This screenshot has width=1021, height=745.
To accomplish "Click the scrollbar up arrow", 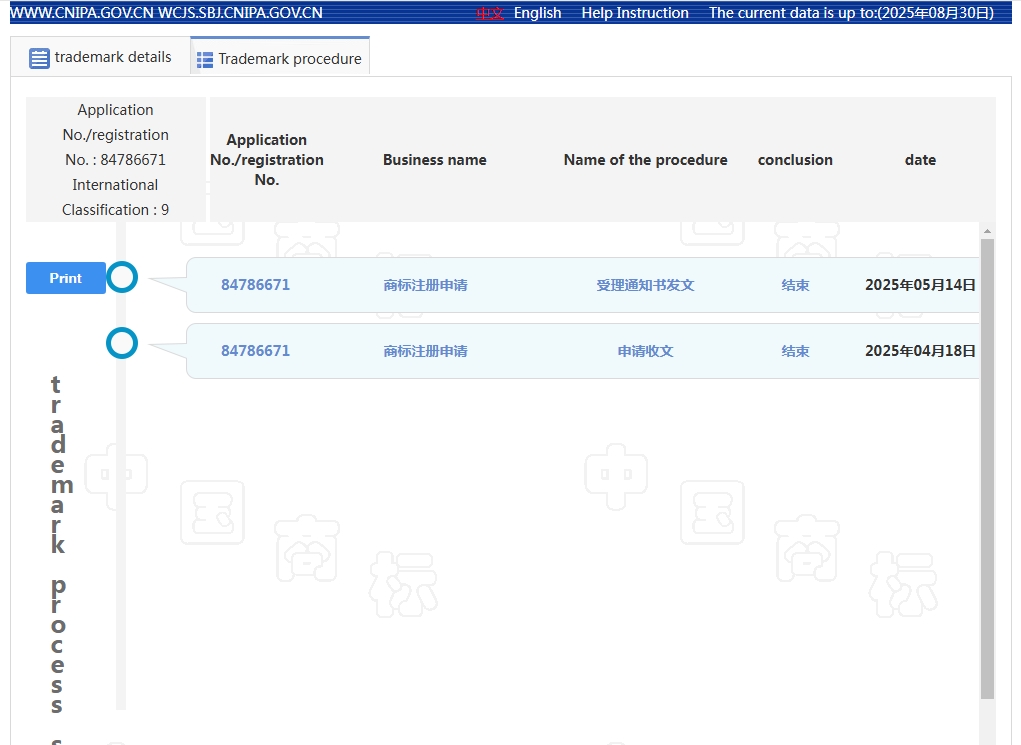I will click(x=987, y=230).
